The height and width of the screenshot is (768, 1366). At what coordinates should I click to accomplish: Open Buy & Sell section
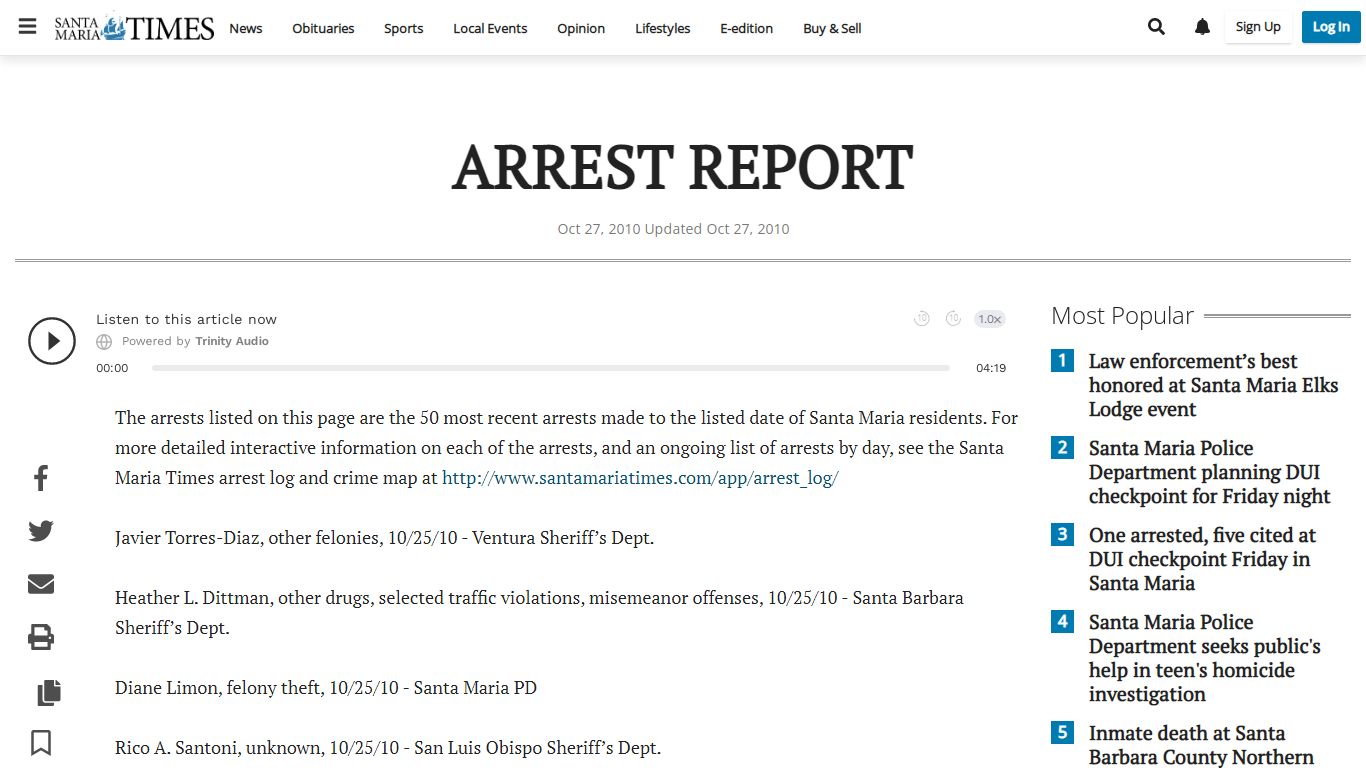point(832,28)
